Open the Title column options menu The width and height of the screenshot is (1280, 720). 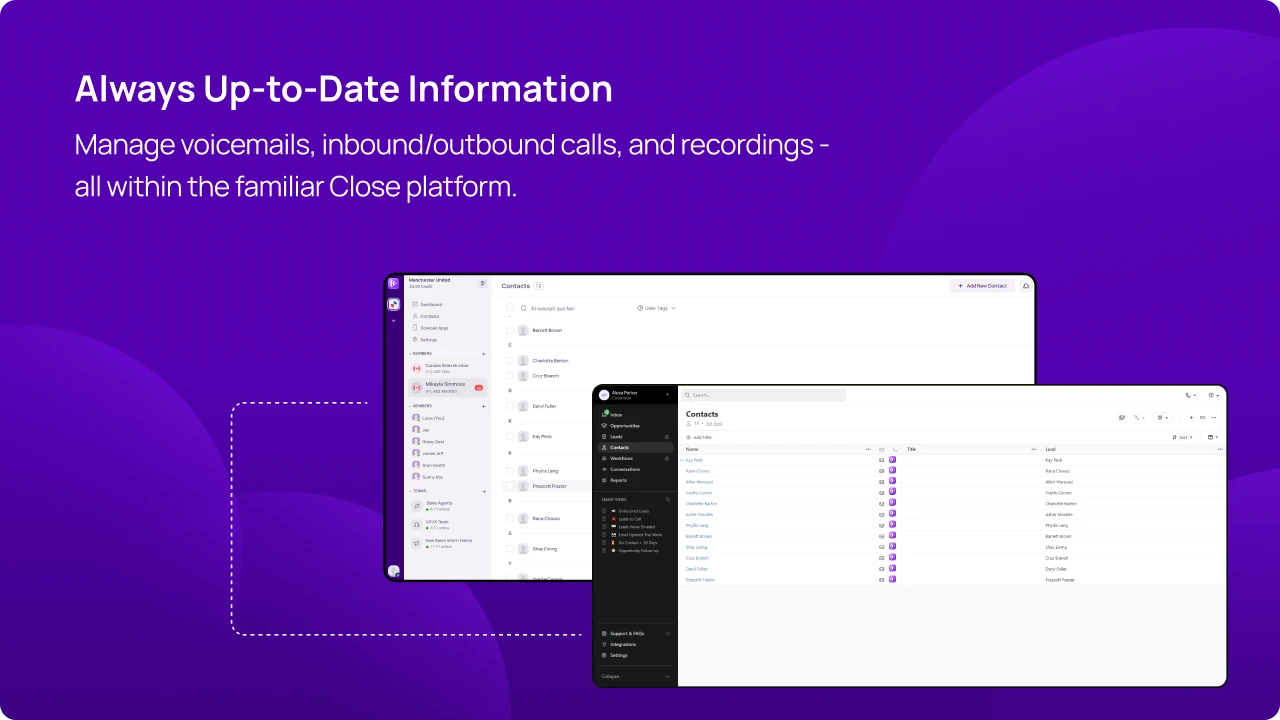click(x=1034, y=449)
